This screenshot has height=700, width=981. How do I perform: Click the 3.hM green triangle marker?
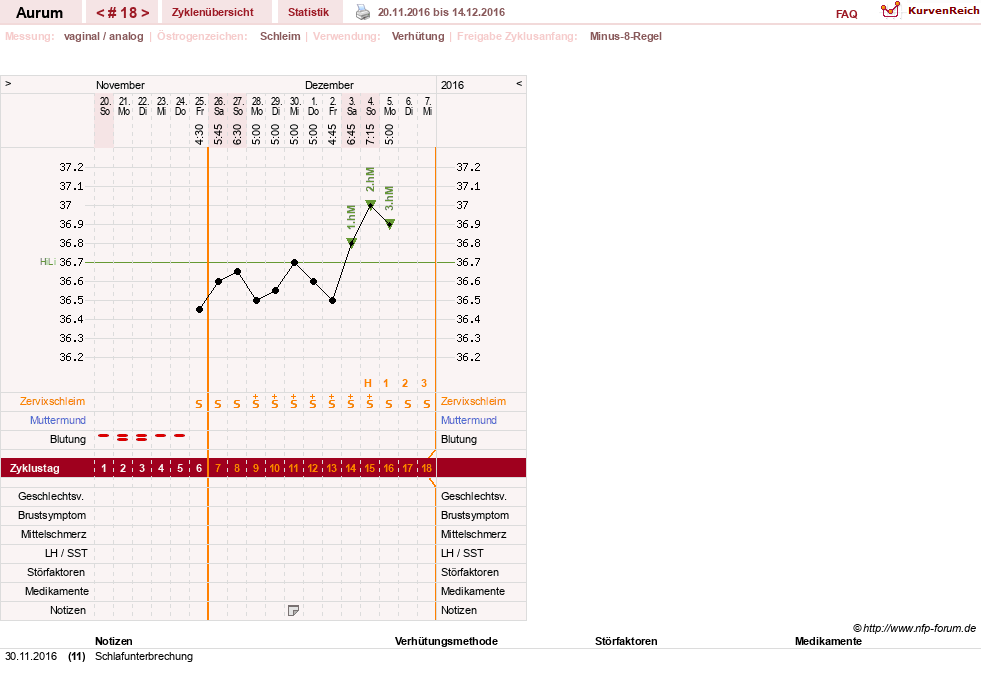click(x=390, y=224)
